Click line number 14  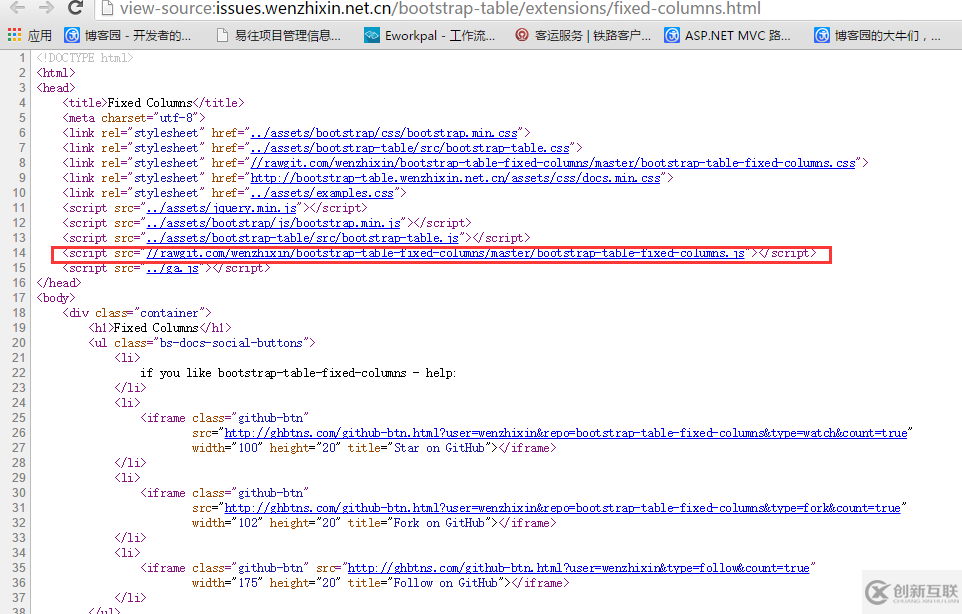click(x=19, y=253)
